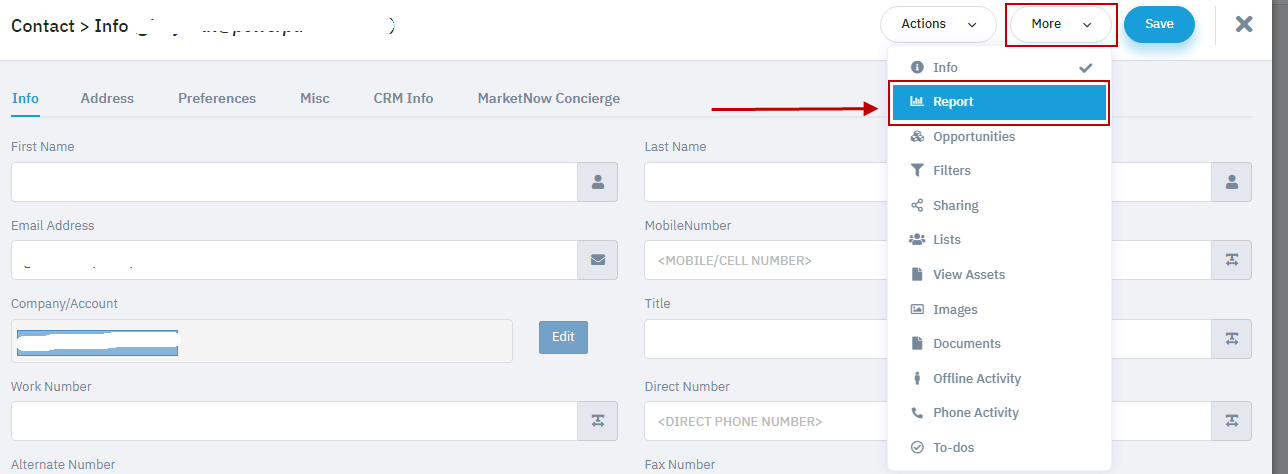Screen dimensions: 1288x474
Task: Click the merge icon beside Work Number field
Action: coord(598,421)
